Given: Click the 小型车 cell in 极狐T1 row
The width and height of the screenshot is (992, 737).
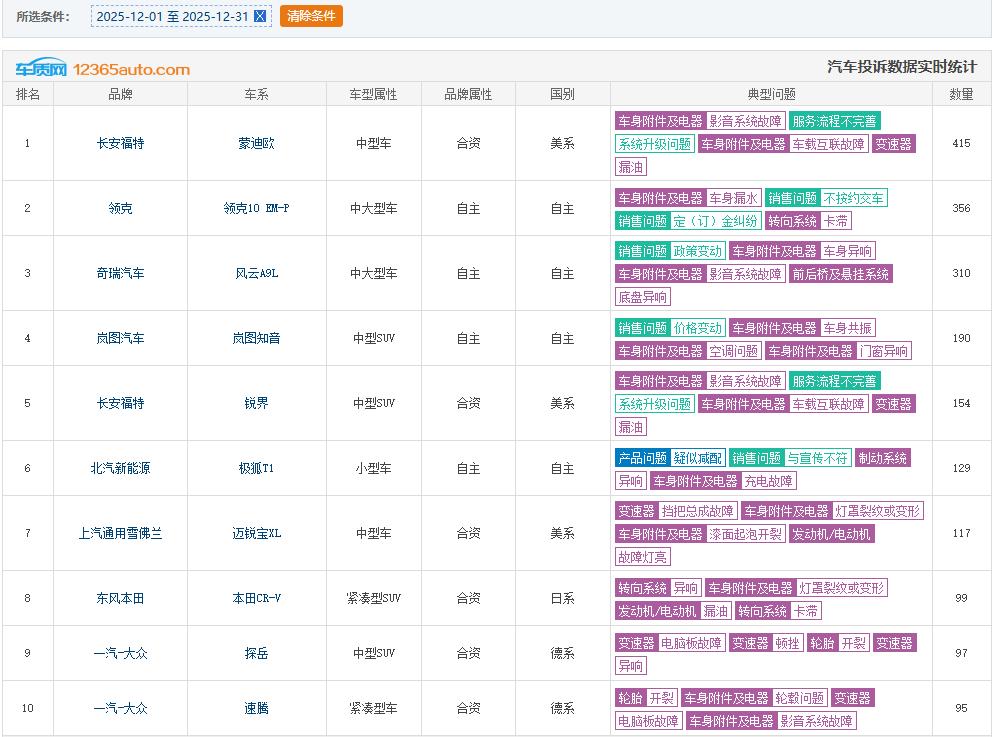Looking at the screenshot, I should pos(373,468).
